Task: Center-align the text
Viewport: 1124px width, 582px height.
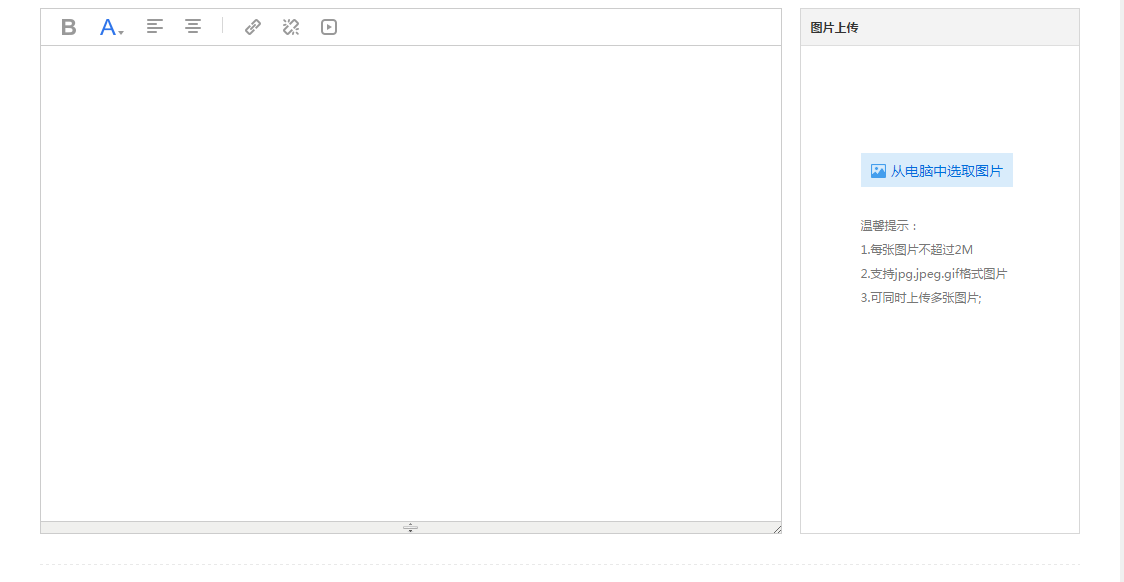Action: click(x=193, y=27)
